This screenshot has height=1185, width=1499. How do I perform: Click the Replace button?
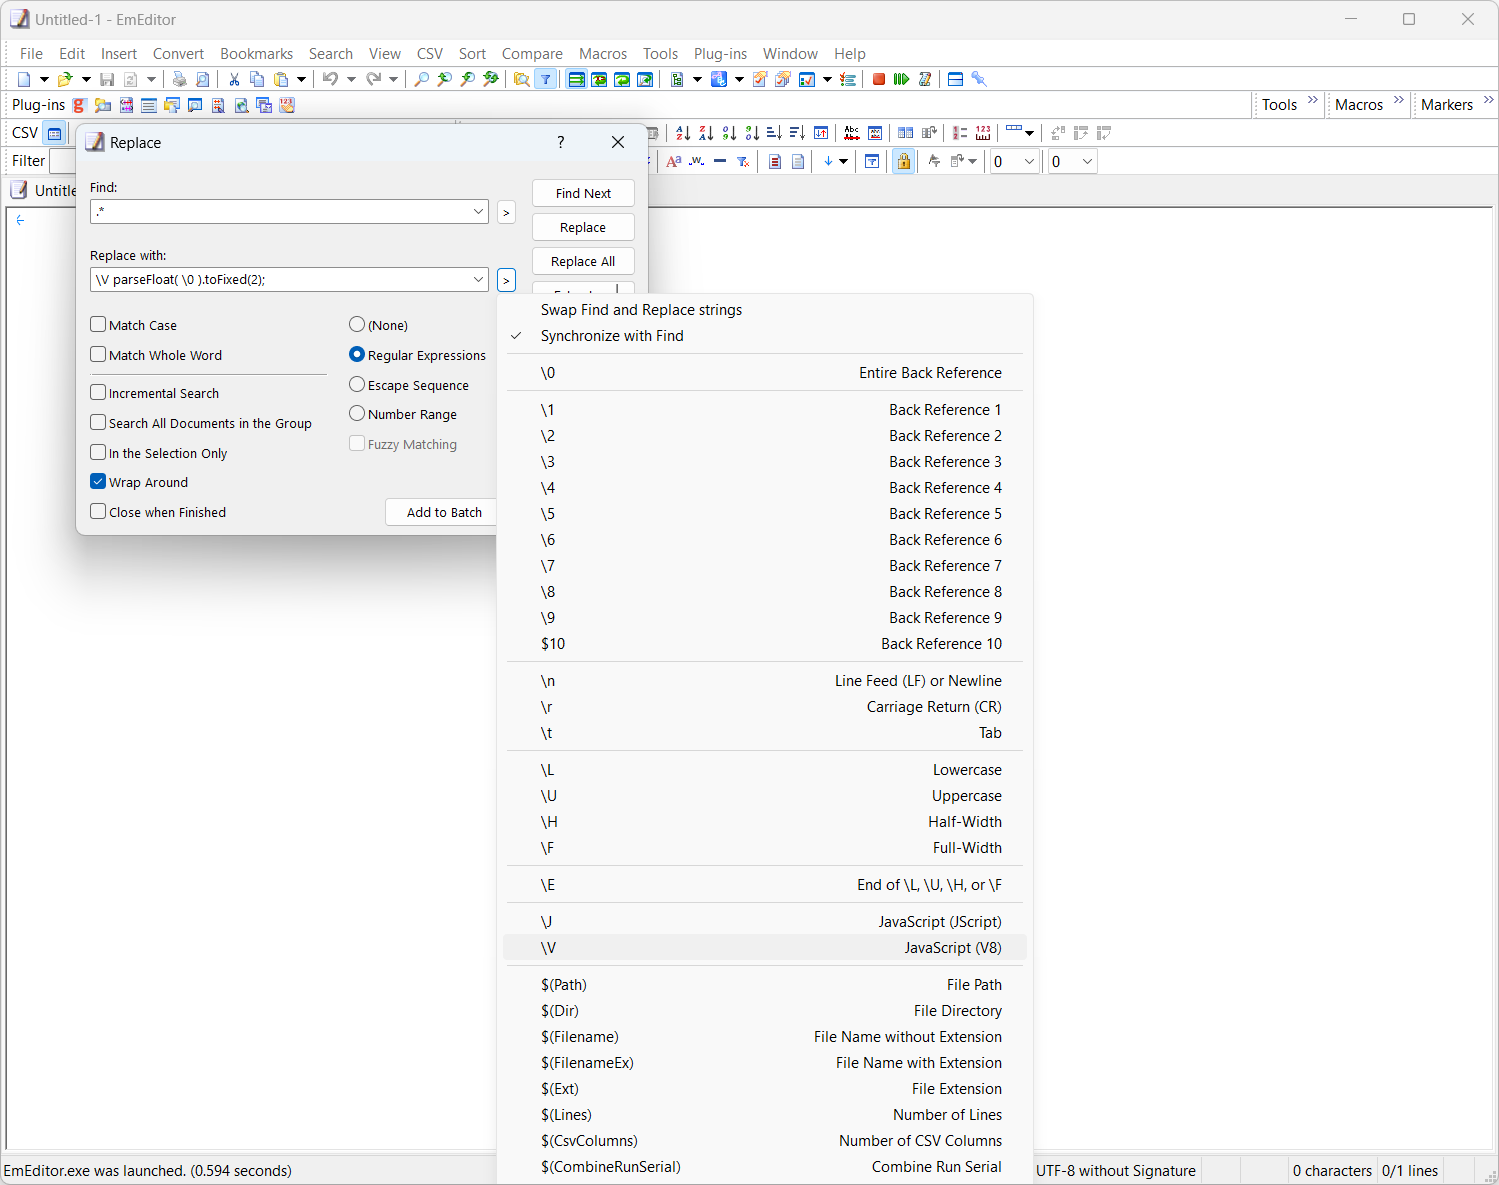tap(583, 227)
